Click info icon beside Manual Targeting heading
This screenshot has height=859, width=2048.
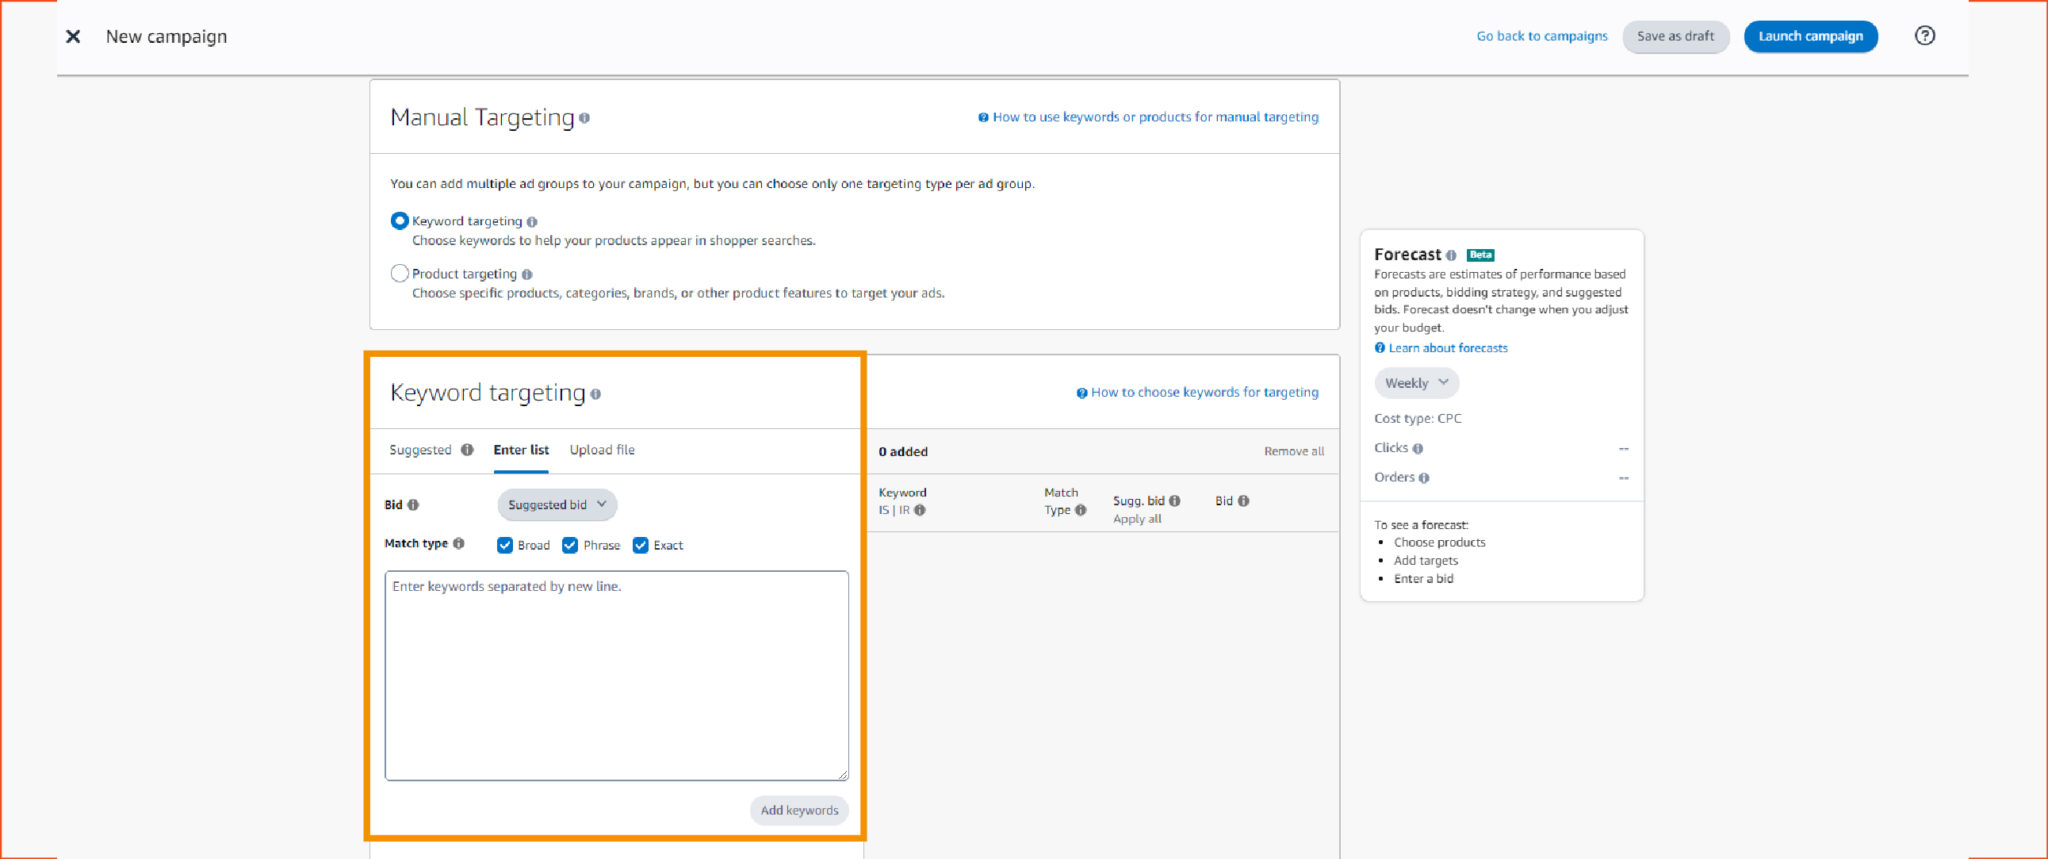coord(584,118)
